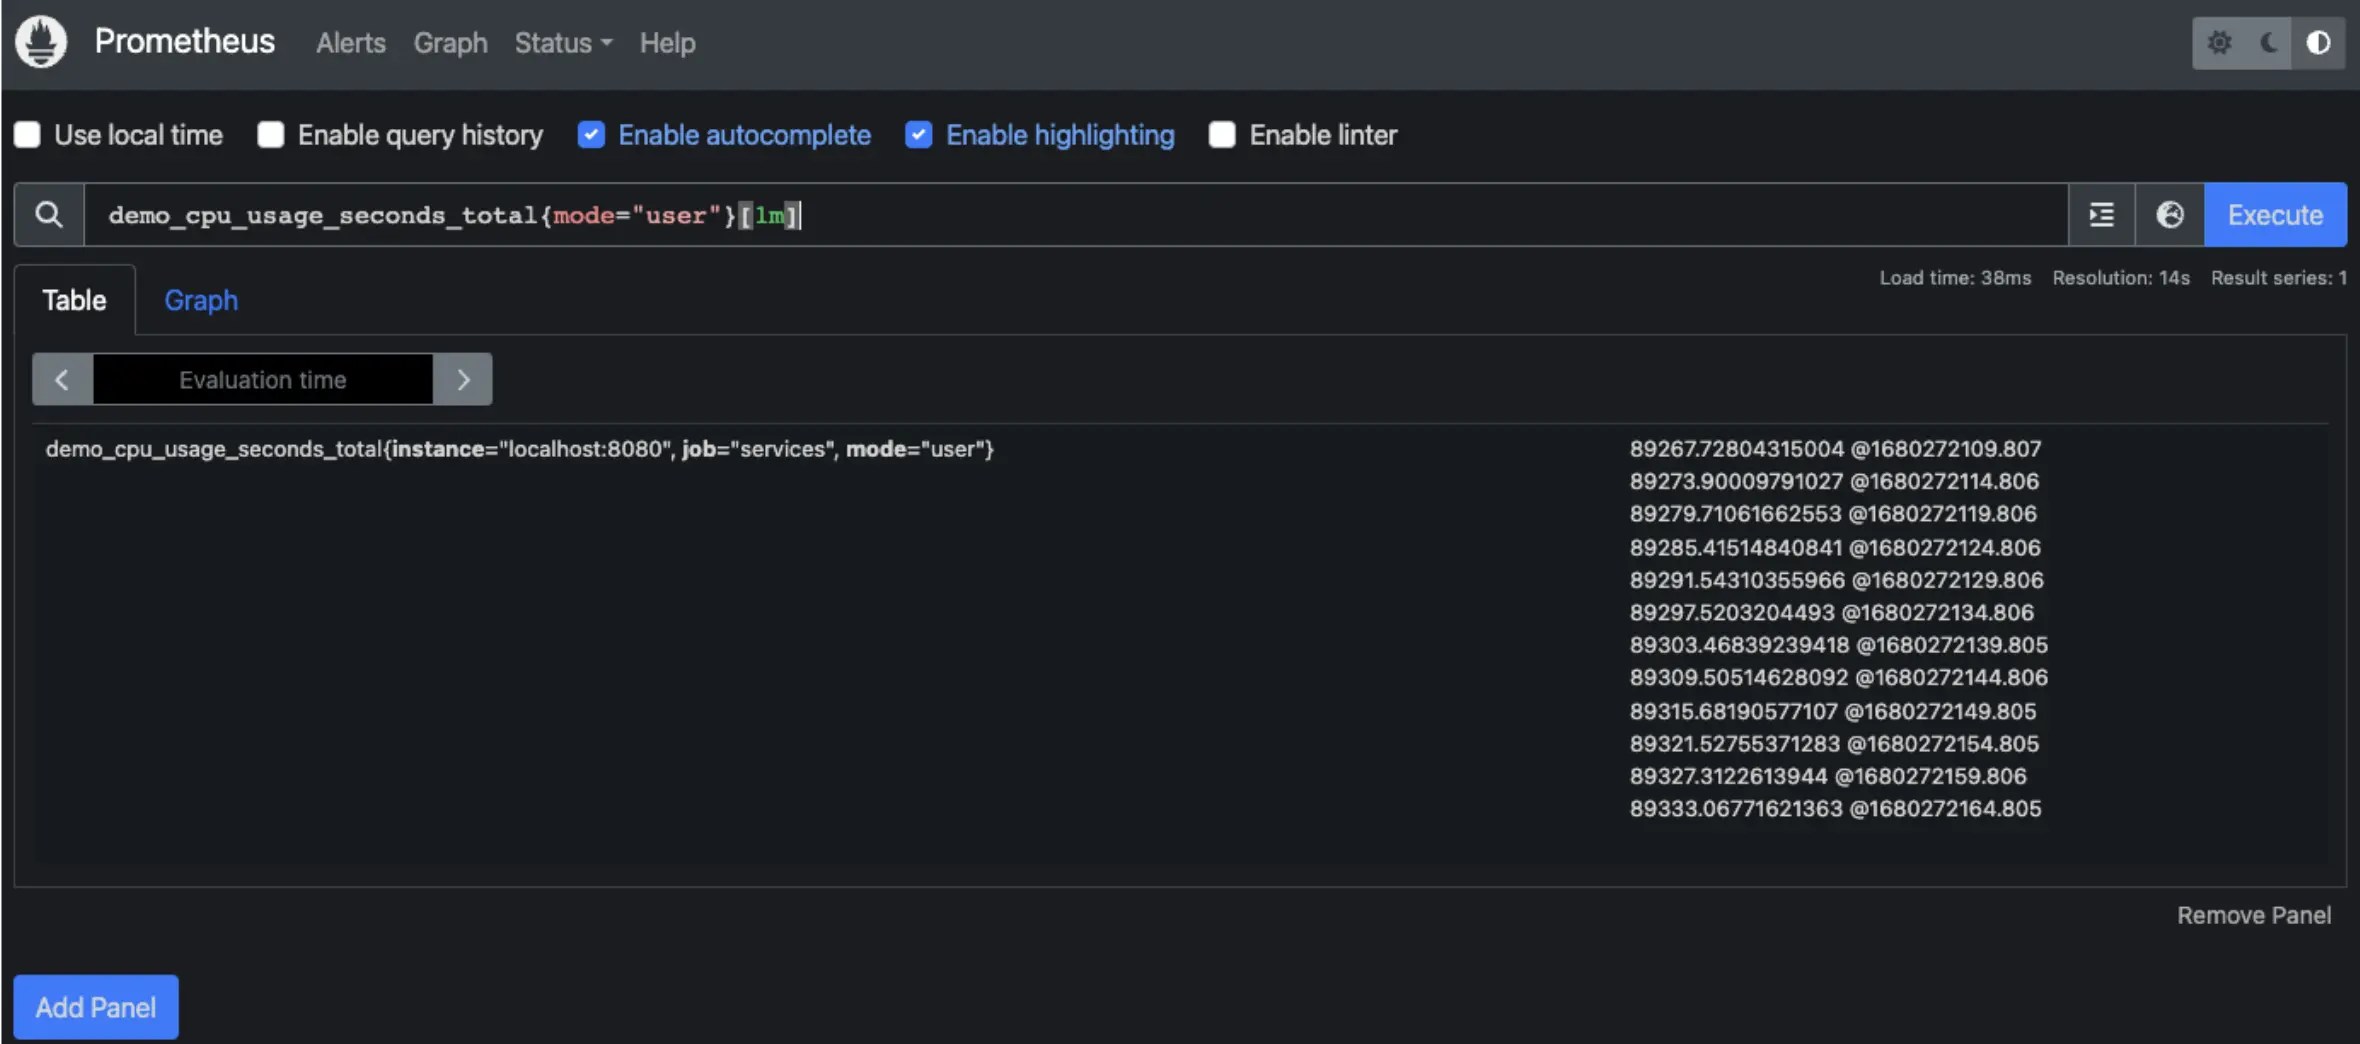Switch to the Graph tab
Screen dimensions: 2360x1044
pyautogui.click(x=200, y=300)
